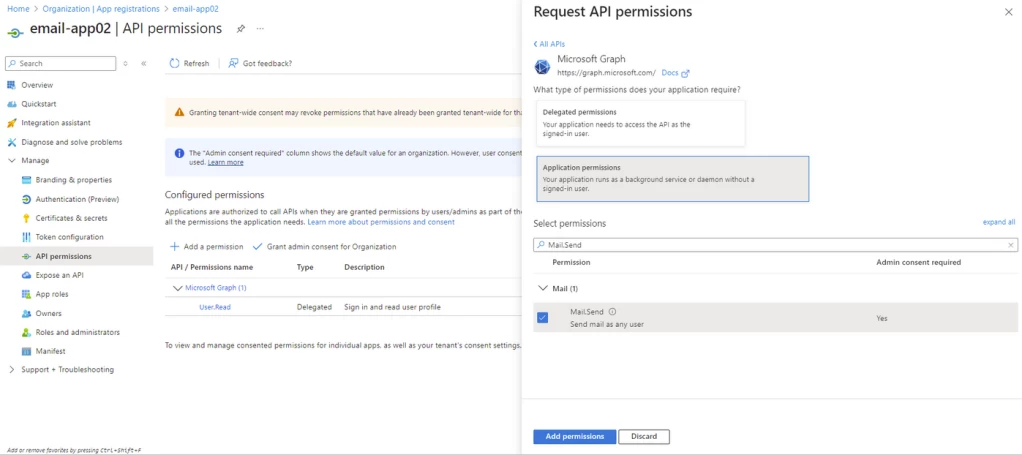
Task: Click the Discard button
Action: tap(644, 436)
